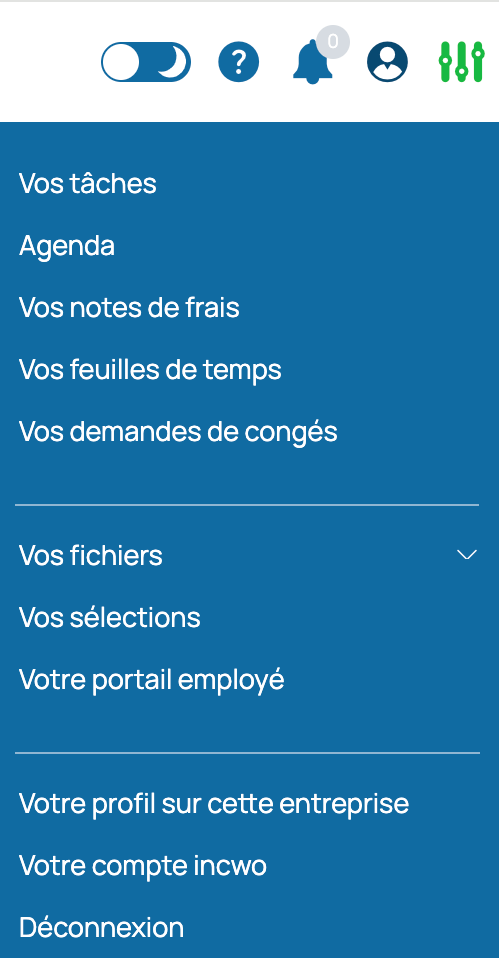Click the Vos fichiers menu entry
The height and width of the screenshot is (958, 499).
(91, 555)
